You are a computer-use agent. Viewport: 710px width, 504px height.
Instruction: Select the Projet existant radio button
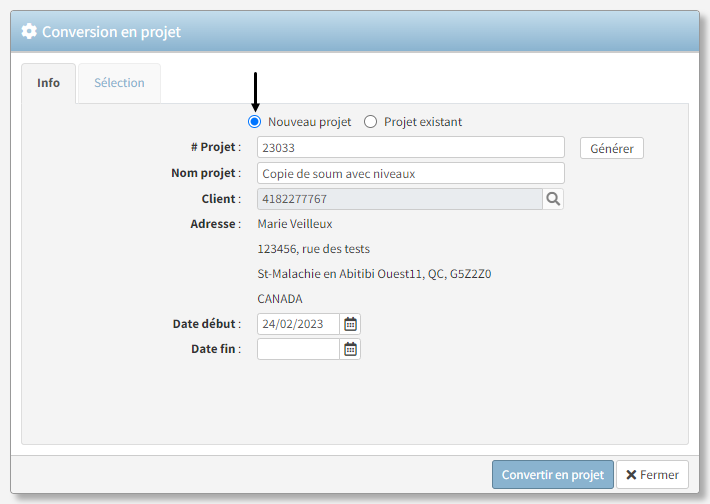point(370,122)
